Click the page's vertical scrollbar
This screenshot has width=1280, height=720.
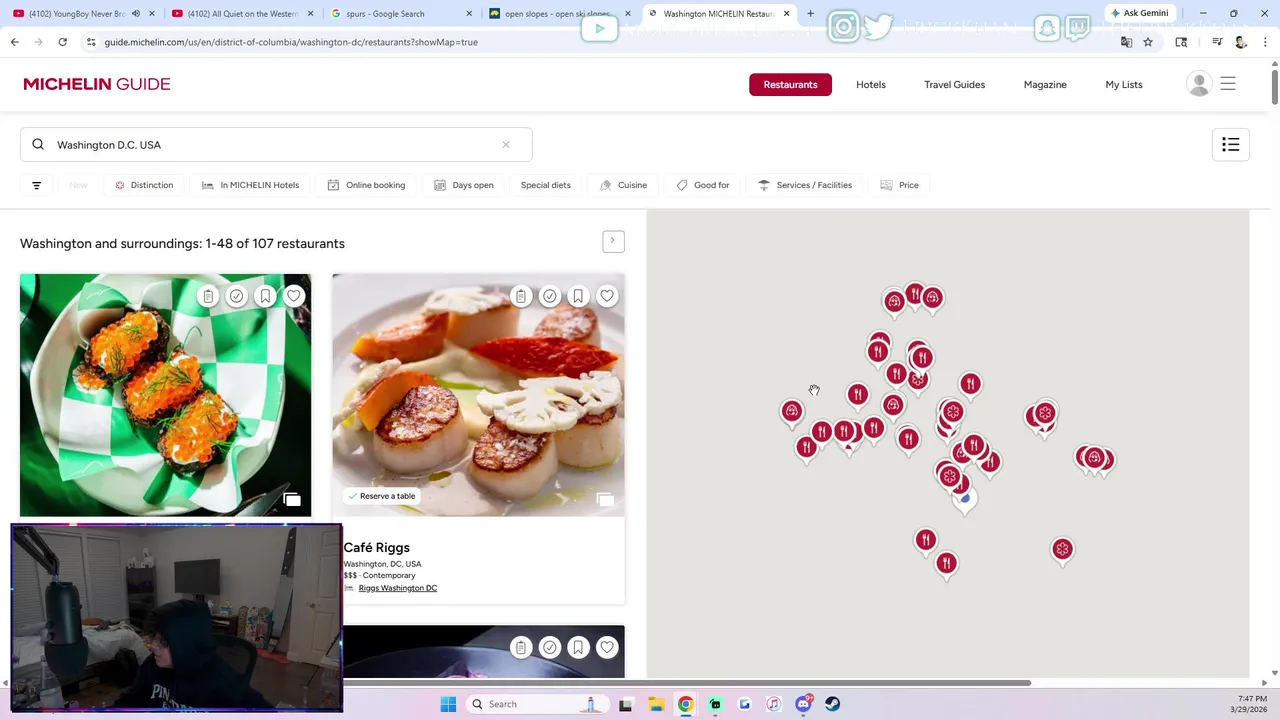1274,85
